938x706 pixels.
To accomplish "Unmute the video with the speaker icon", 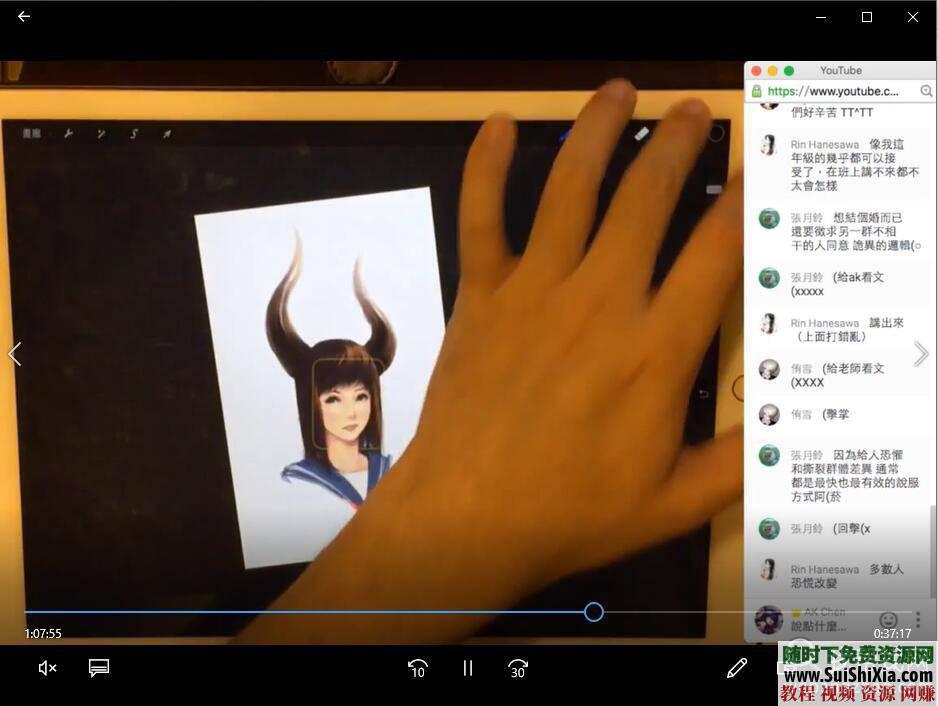I will pyautogui.click(x=47, y=668).
